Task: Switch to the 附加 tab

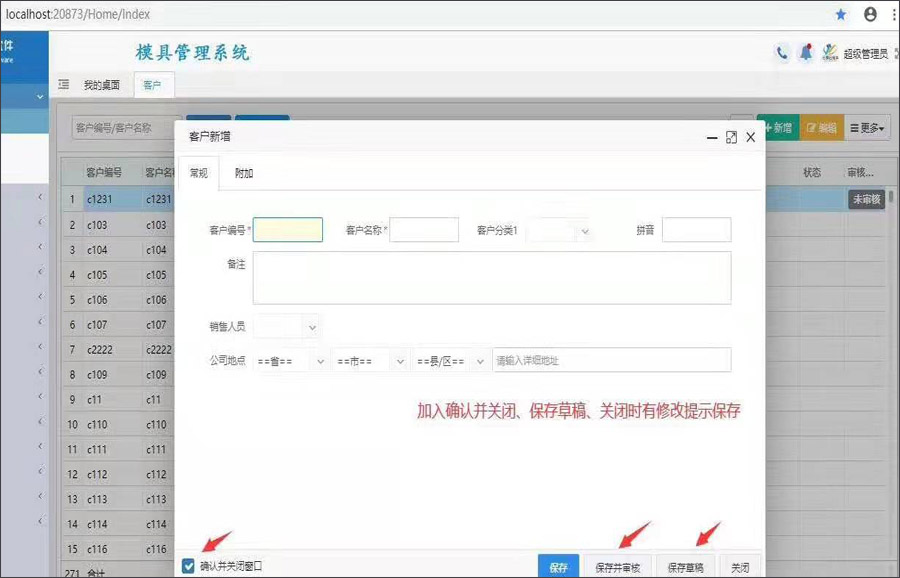Action: coord(244,173)
